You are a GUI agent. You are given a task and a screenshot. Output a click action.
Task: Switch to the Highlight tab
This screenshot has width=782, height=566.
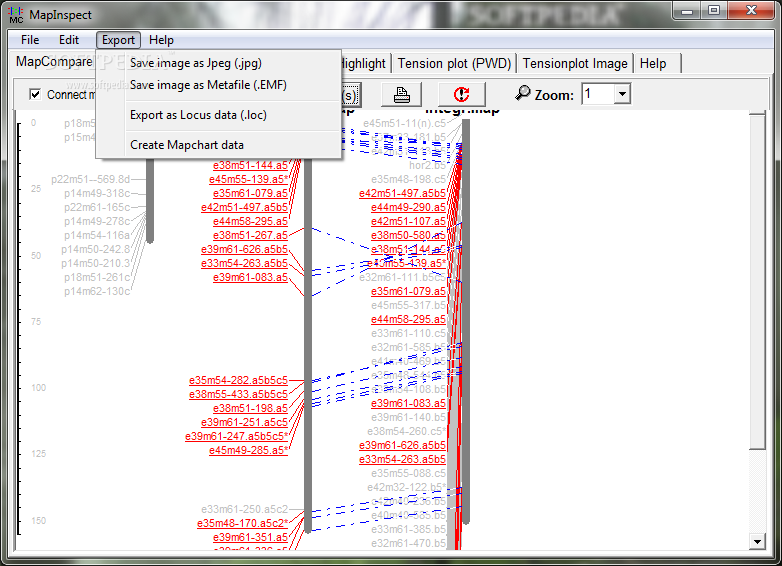(364, 64)
